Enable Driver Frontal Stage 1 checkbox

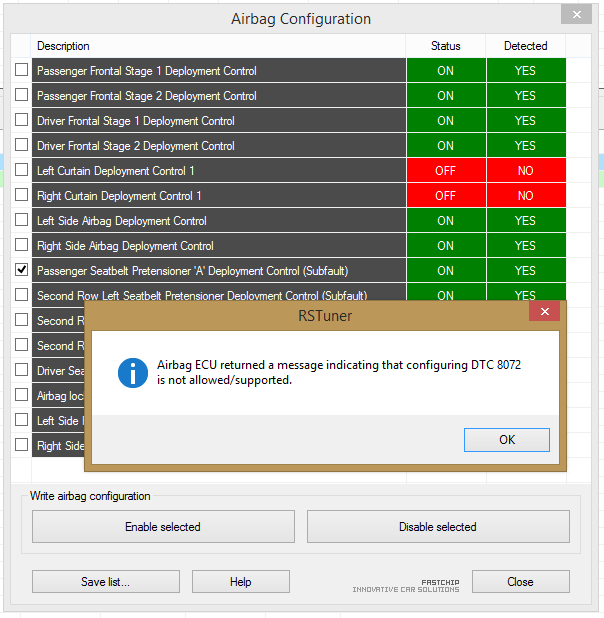click(22, 120)
